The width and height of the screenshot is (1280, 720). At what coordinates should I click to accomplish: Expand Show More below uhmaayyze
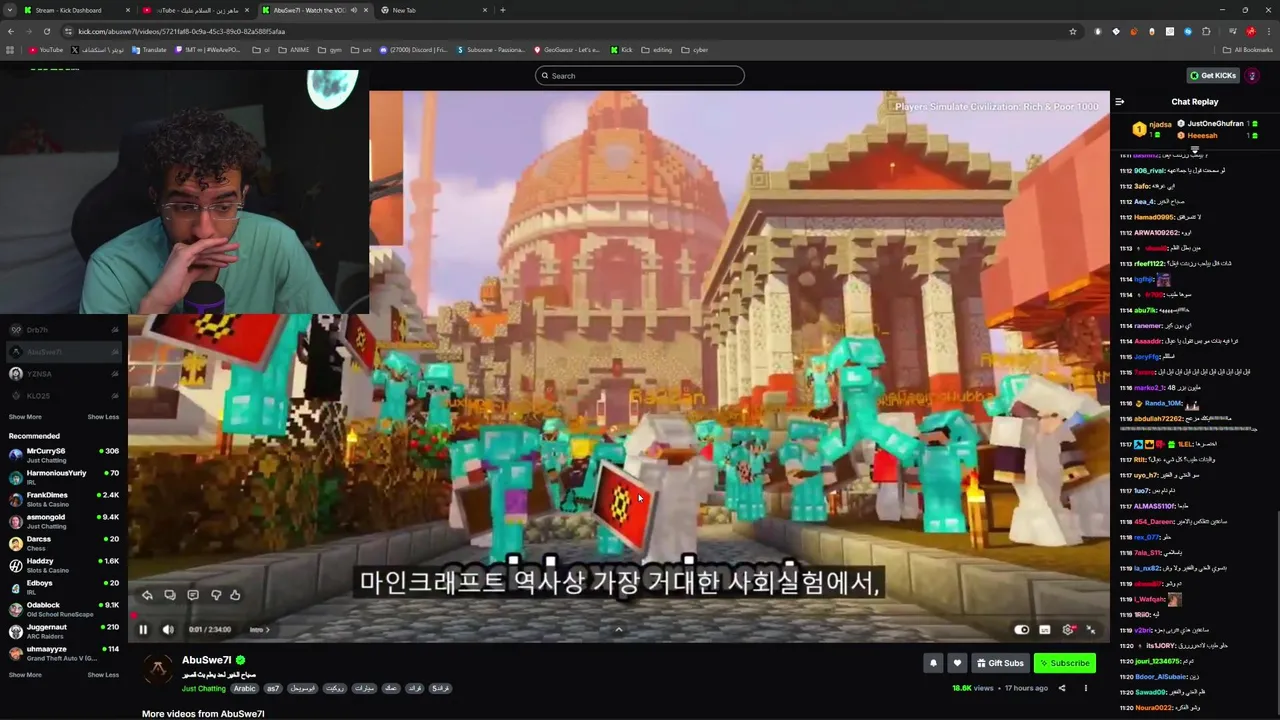(25, 675)
